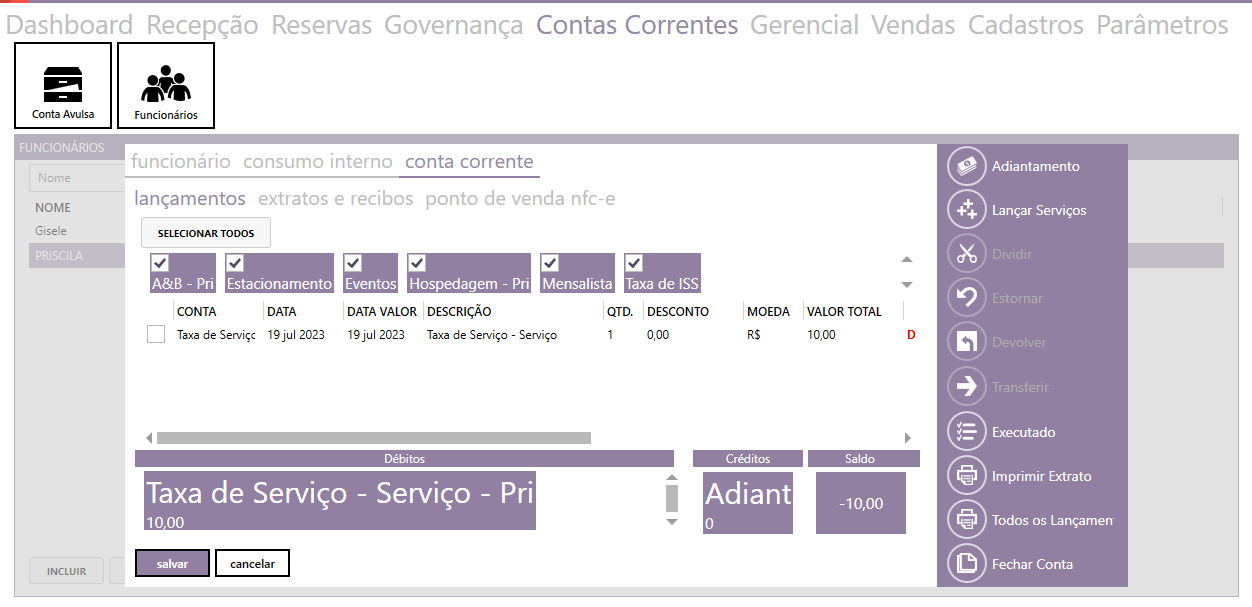Select the Taxa de Serviço row checkbox

point(156,335)
